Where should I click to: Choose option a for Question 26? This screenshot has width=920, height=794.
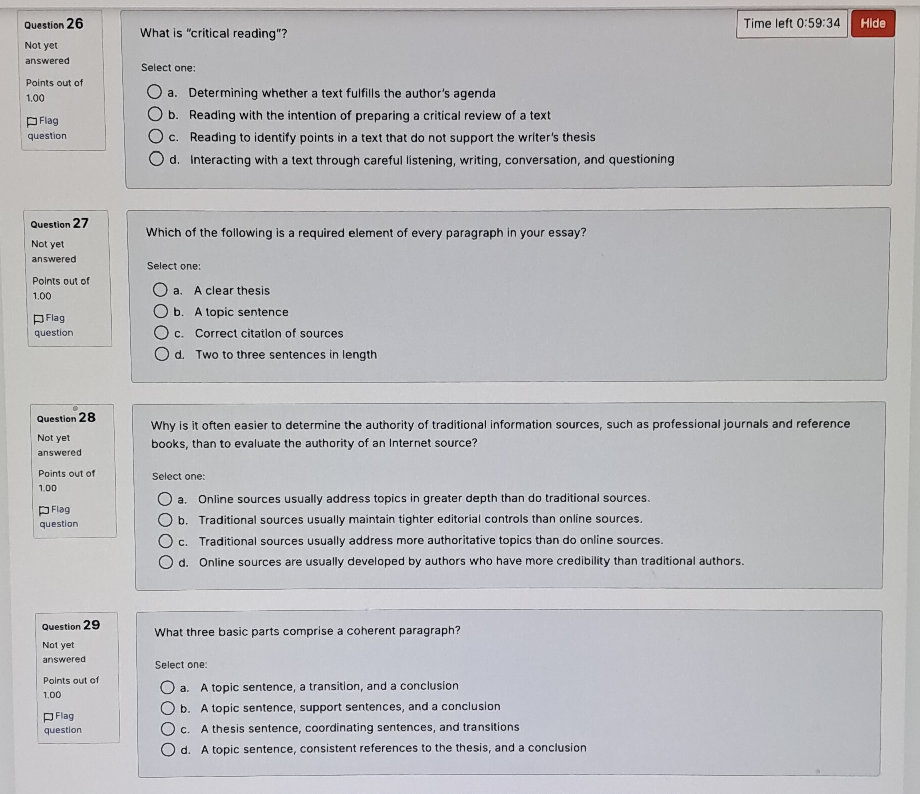click(x=156, y=91)
